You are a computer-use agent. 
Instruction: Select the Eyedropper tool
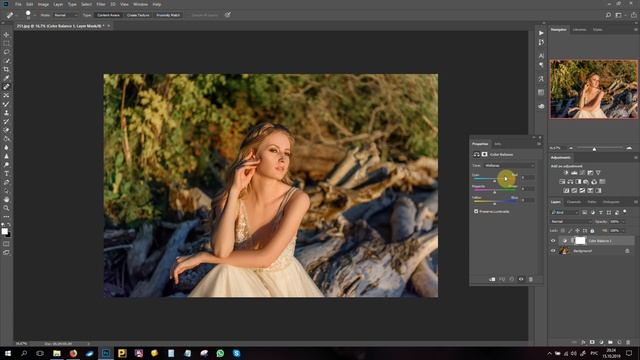click(6, 78)
